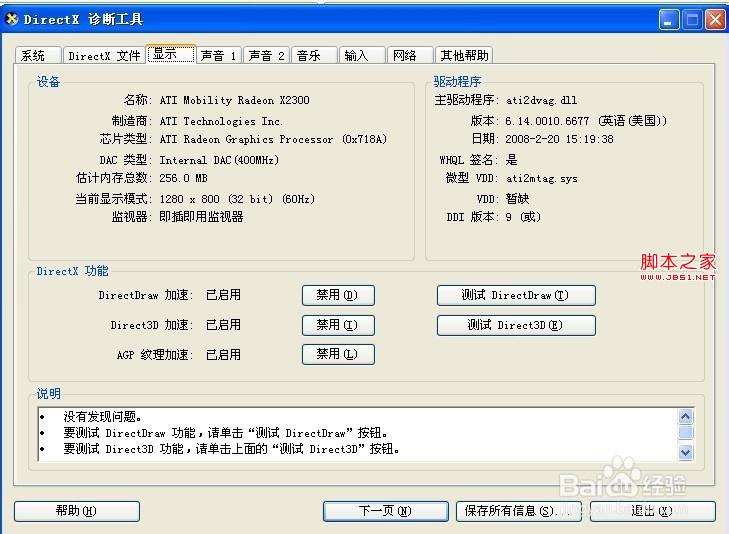Click the 帮助(H) button
This screenshot has height=534, width=729.
pos(77,511)
